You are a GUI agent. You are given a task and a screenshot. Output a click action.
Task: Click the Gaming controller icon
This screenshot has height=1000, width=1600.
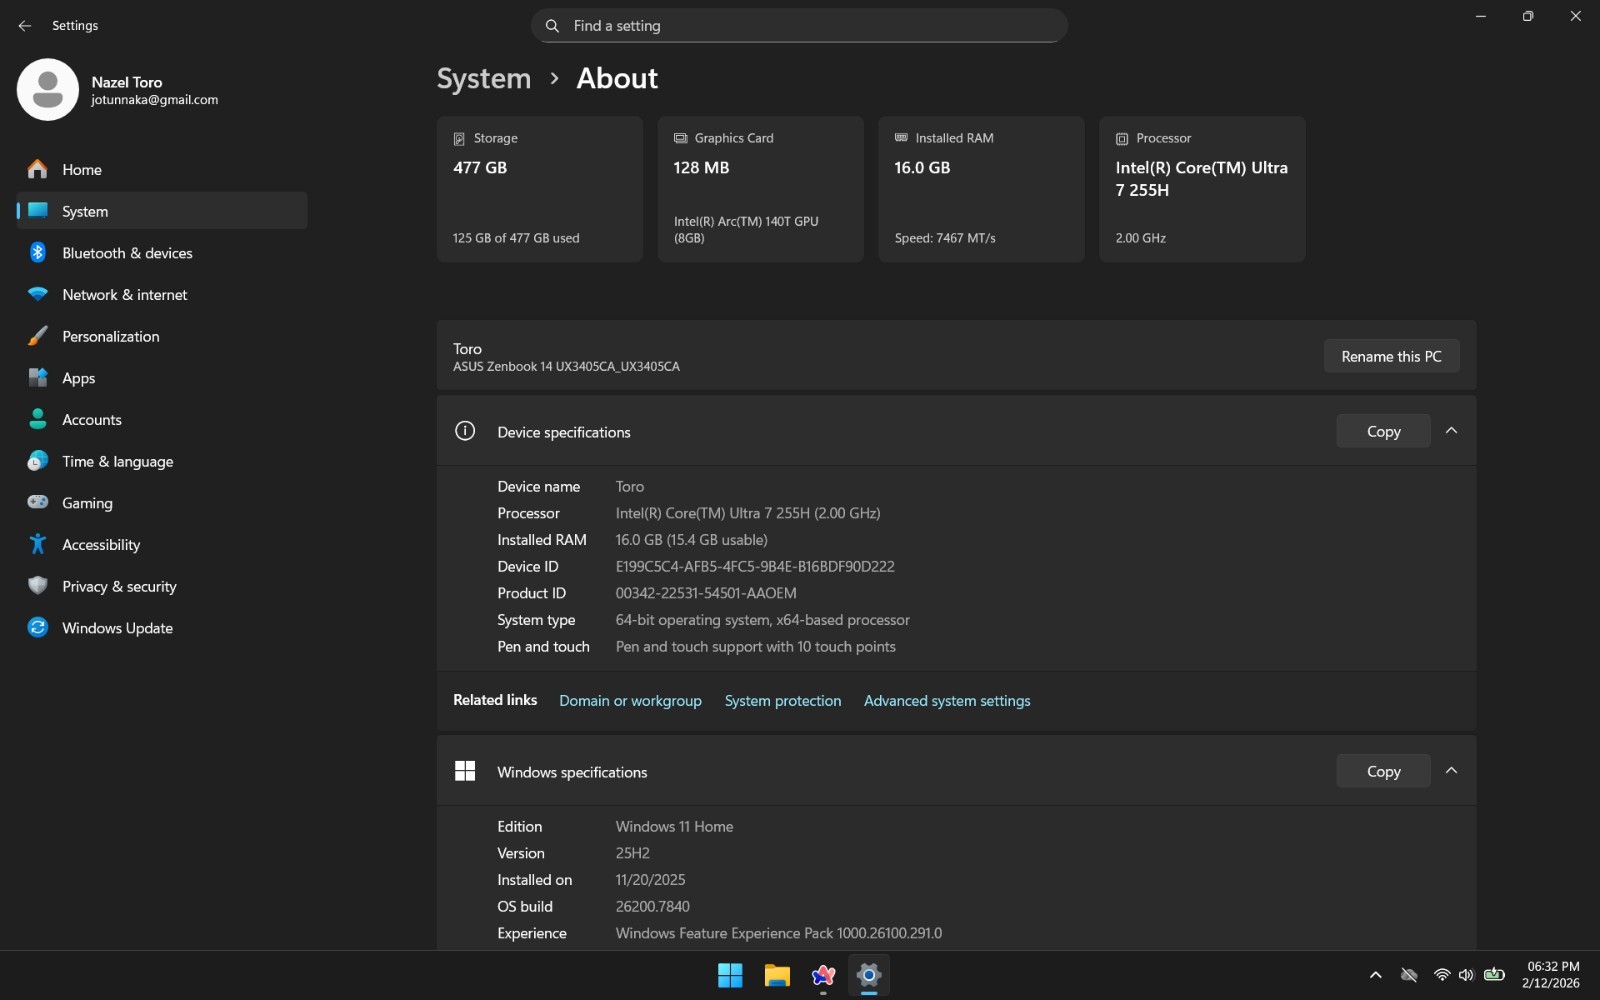click(38, 502)
